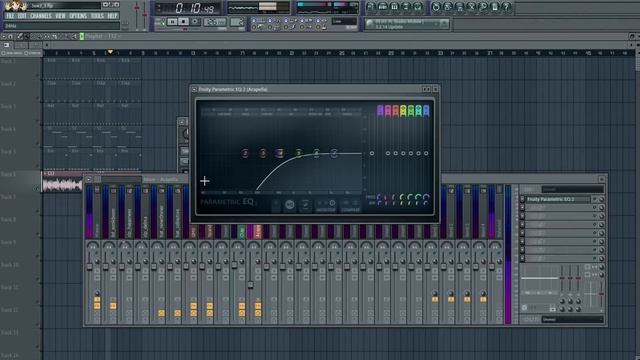Click the fourth round view-shortcut icon

(x=406, y=7)
